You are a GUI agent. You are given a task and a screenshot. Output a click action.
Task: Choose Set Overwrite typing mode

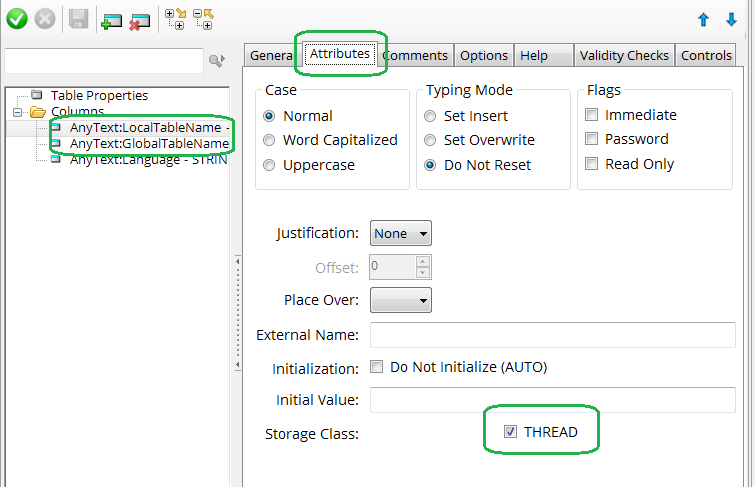click(x=430, y=140)
